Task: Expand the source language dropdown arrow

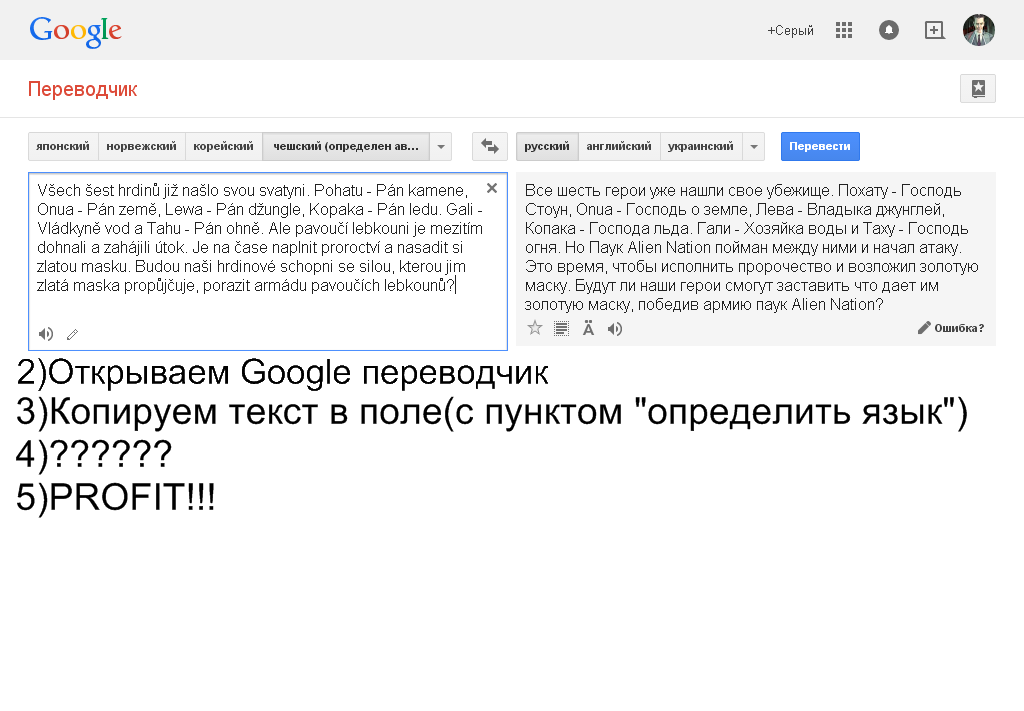Action: 441,146
